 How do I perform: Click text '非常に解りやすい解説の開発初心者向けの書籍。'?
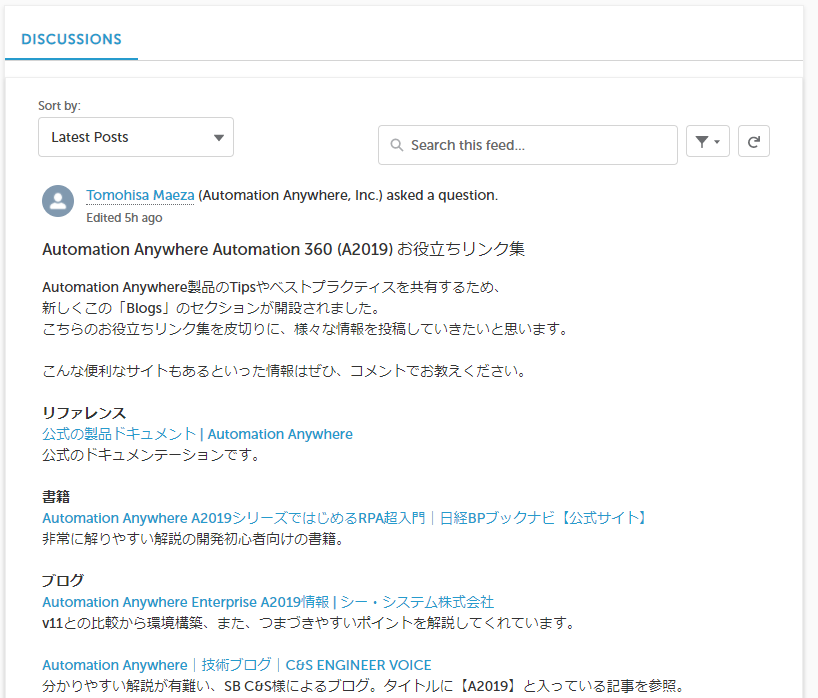coord(194,539)
